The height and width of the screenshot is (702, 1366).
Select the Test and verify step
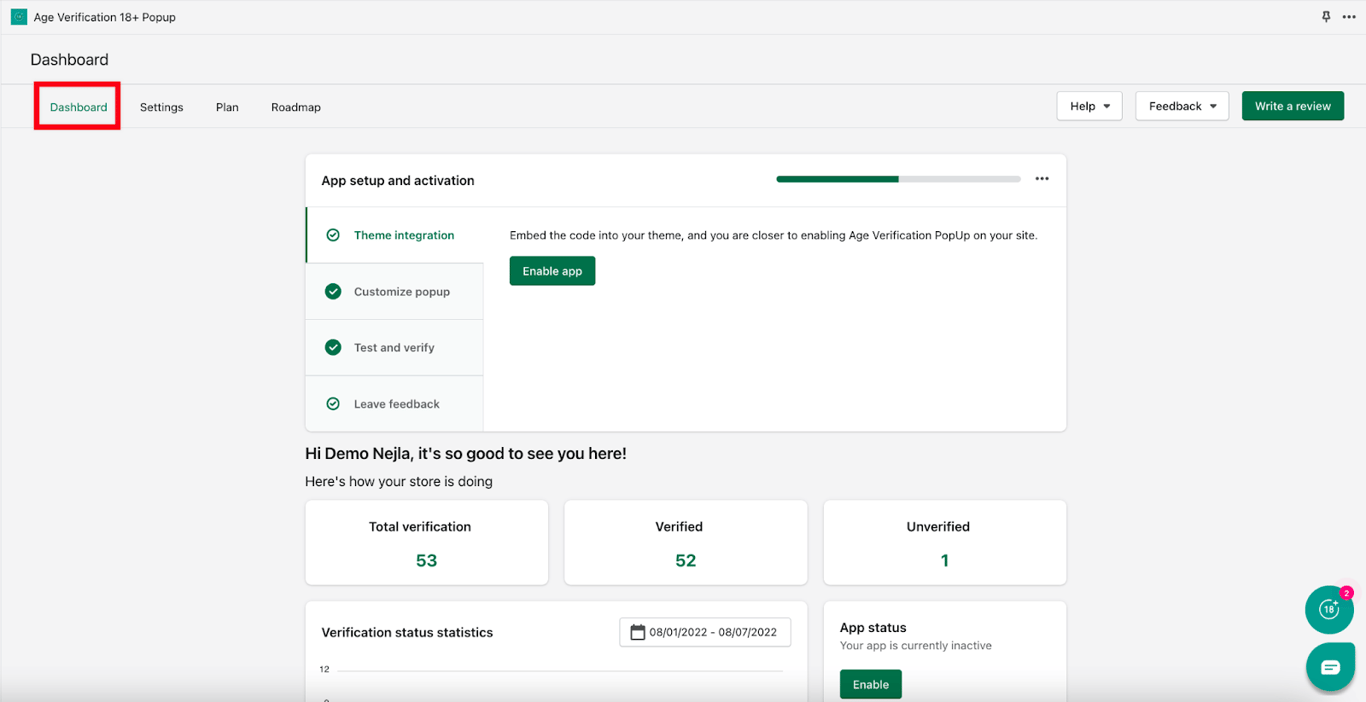coord(395,348)
